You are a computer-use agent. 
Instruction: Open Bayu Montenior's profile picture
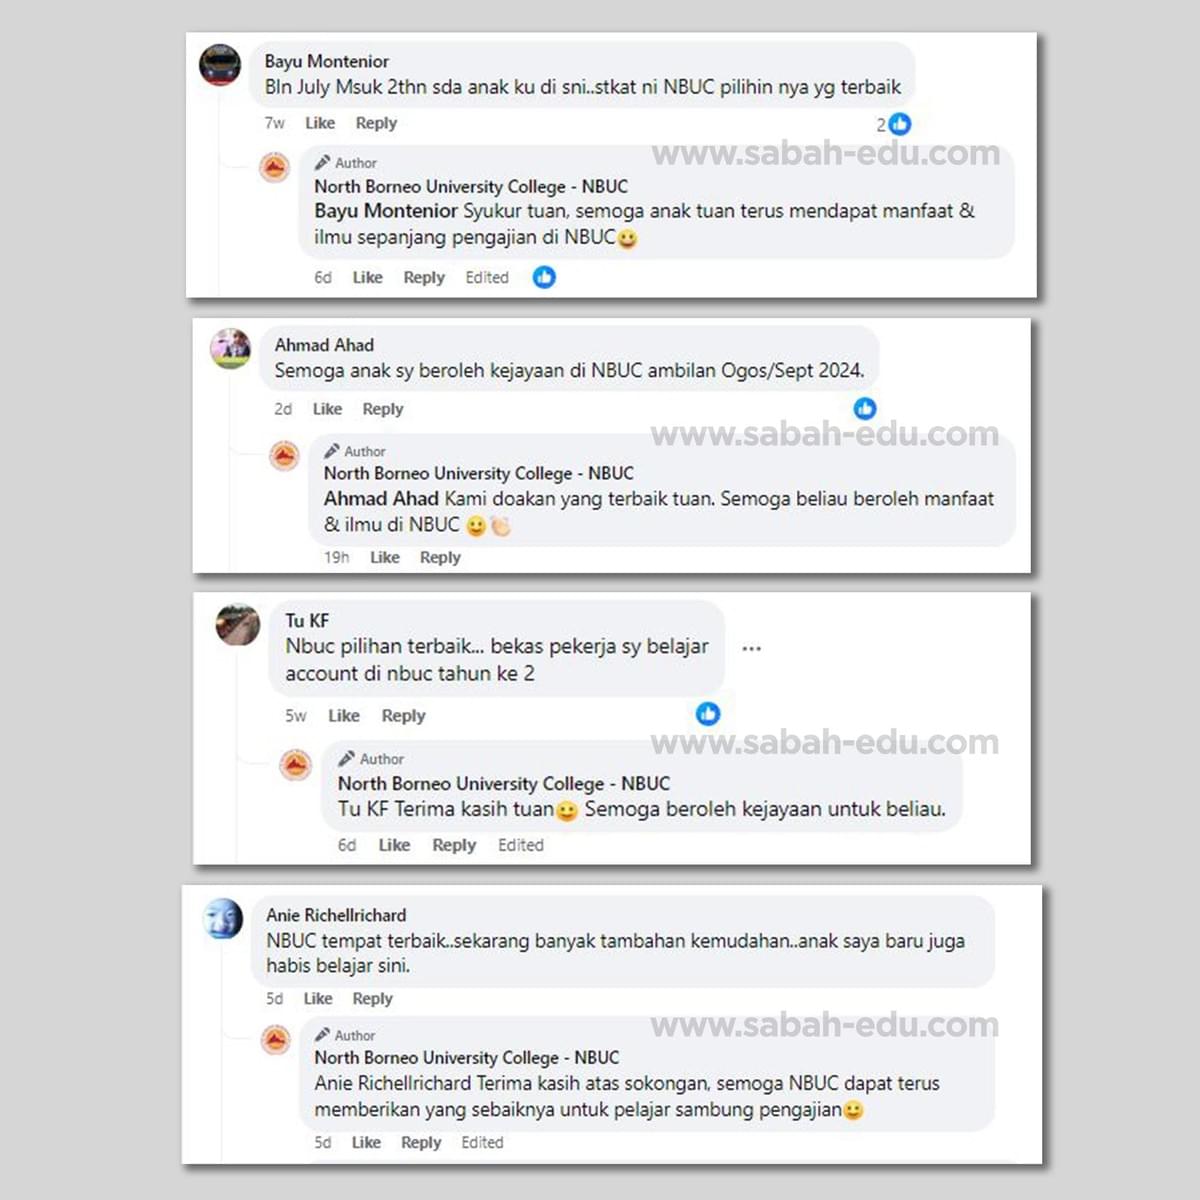click(x=220, y=65)
